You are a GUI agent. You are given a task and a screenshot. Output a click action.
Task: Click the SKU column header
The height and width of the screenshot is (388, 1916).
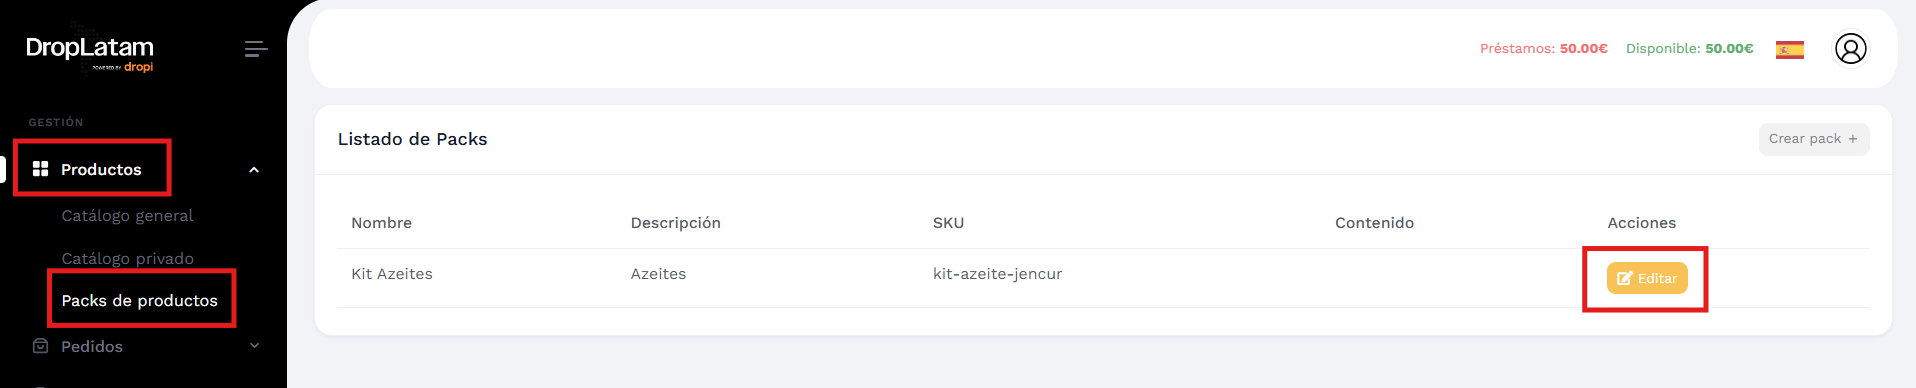[x=948, y=223]
